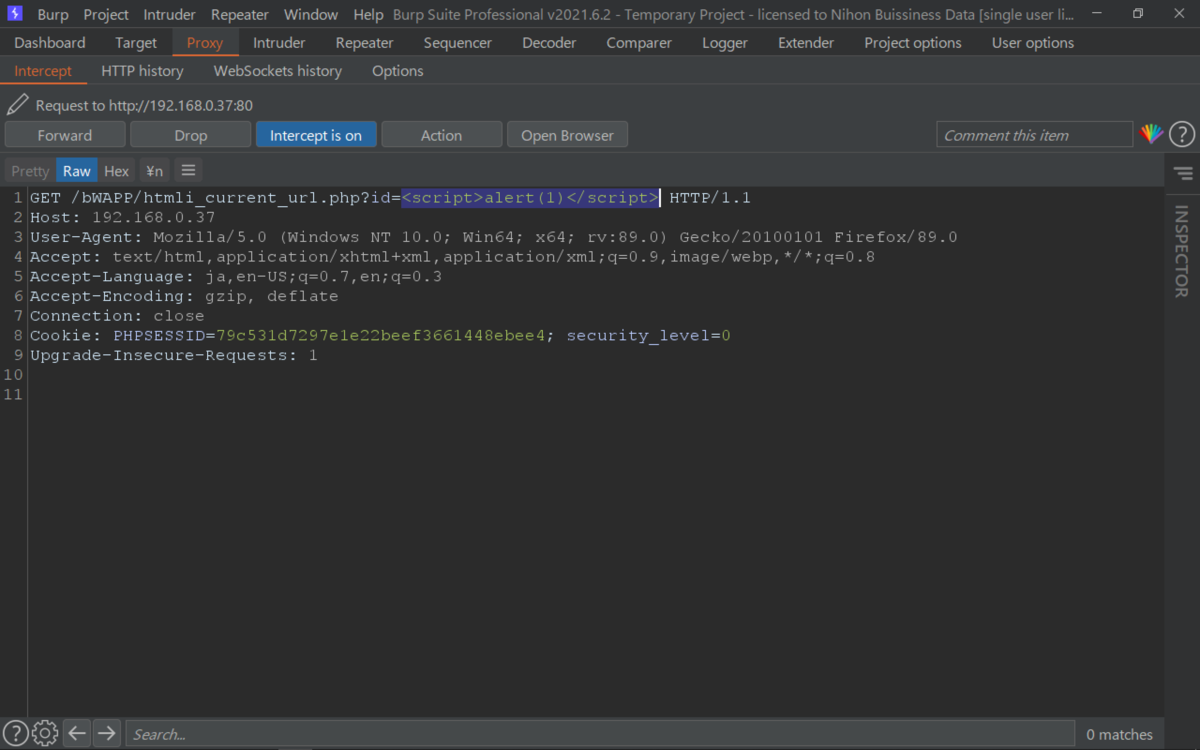The image size is (1200, 750).
Task: Switch to the Dashboard tab
Action: 50,43
